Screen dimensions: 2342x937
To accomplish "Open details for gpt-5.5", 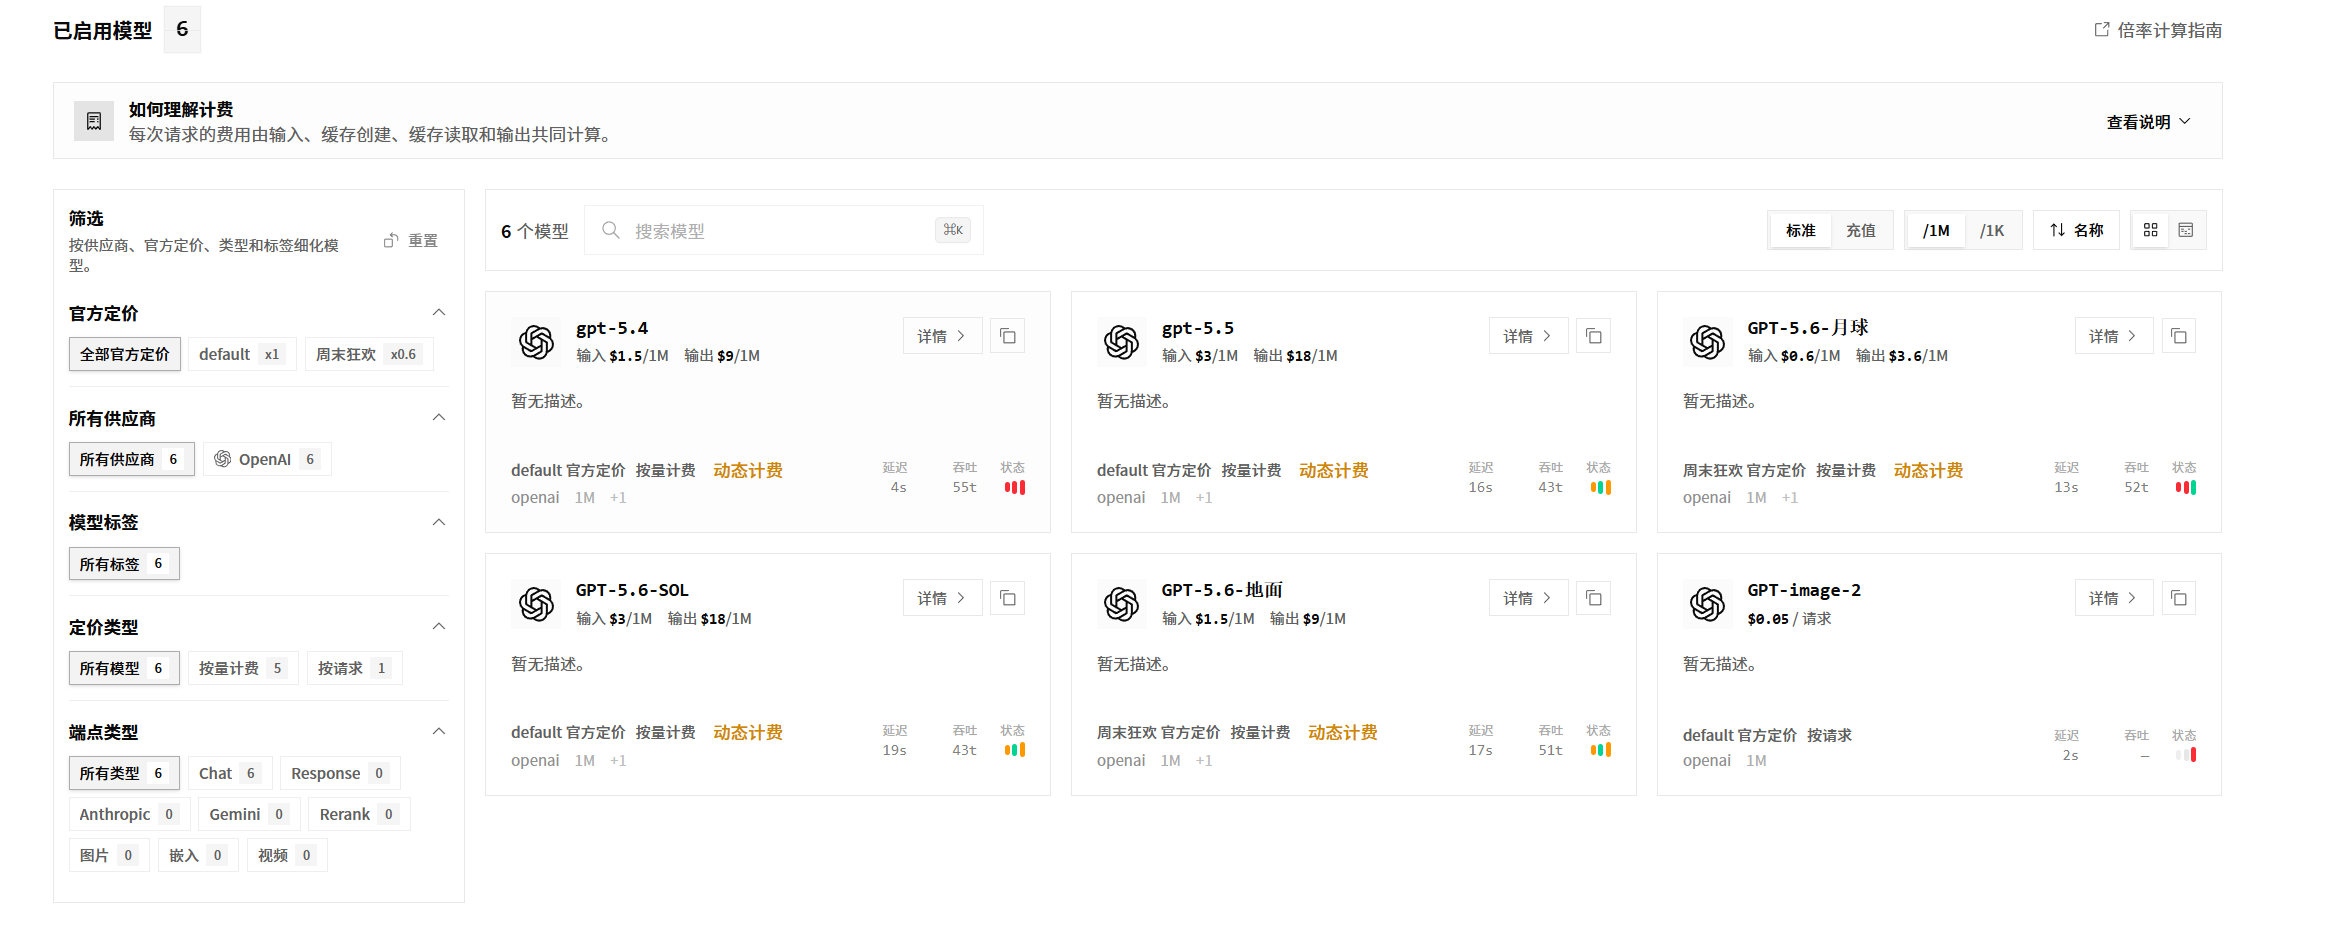I will pyautogui.click(x=1528, y=336).
